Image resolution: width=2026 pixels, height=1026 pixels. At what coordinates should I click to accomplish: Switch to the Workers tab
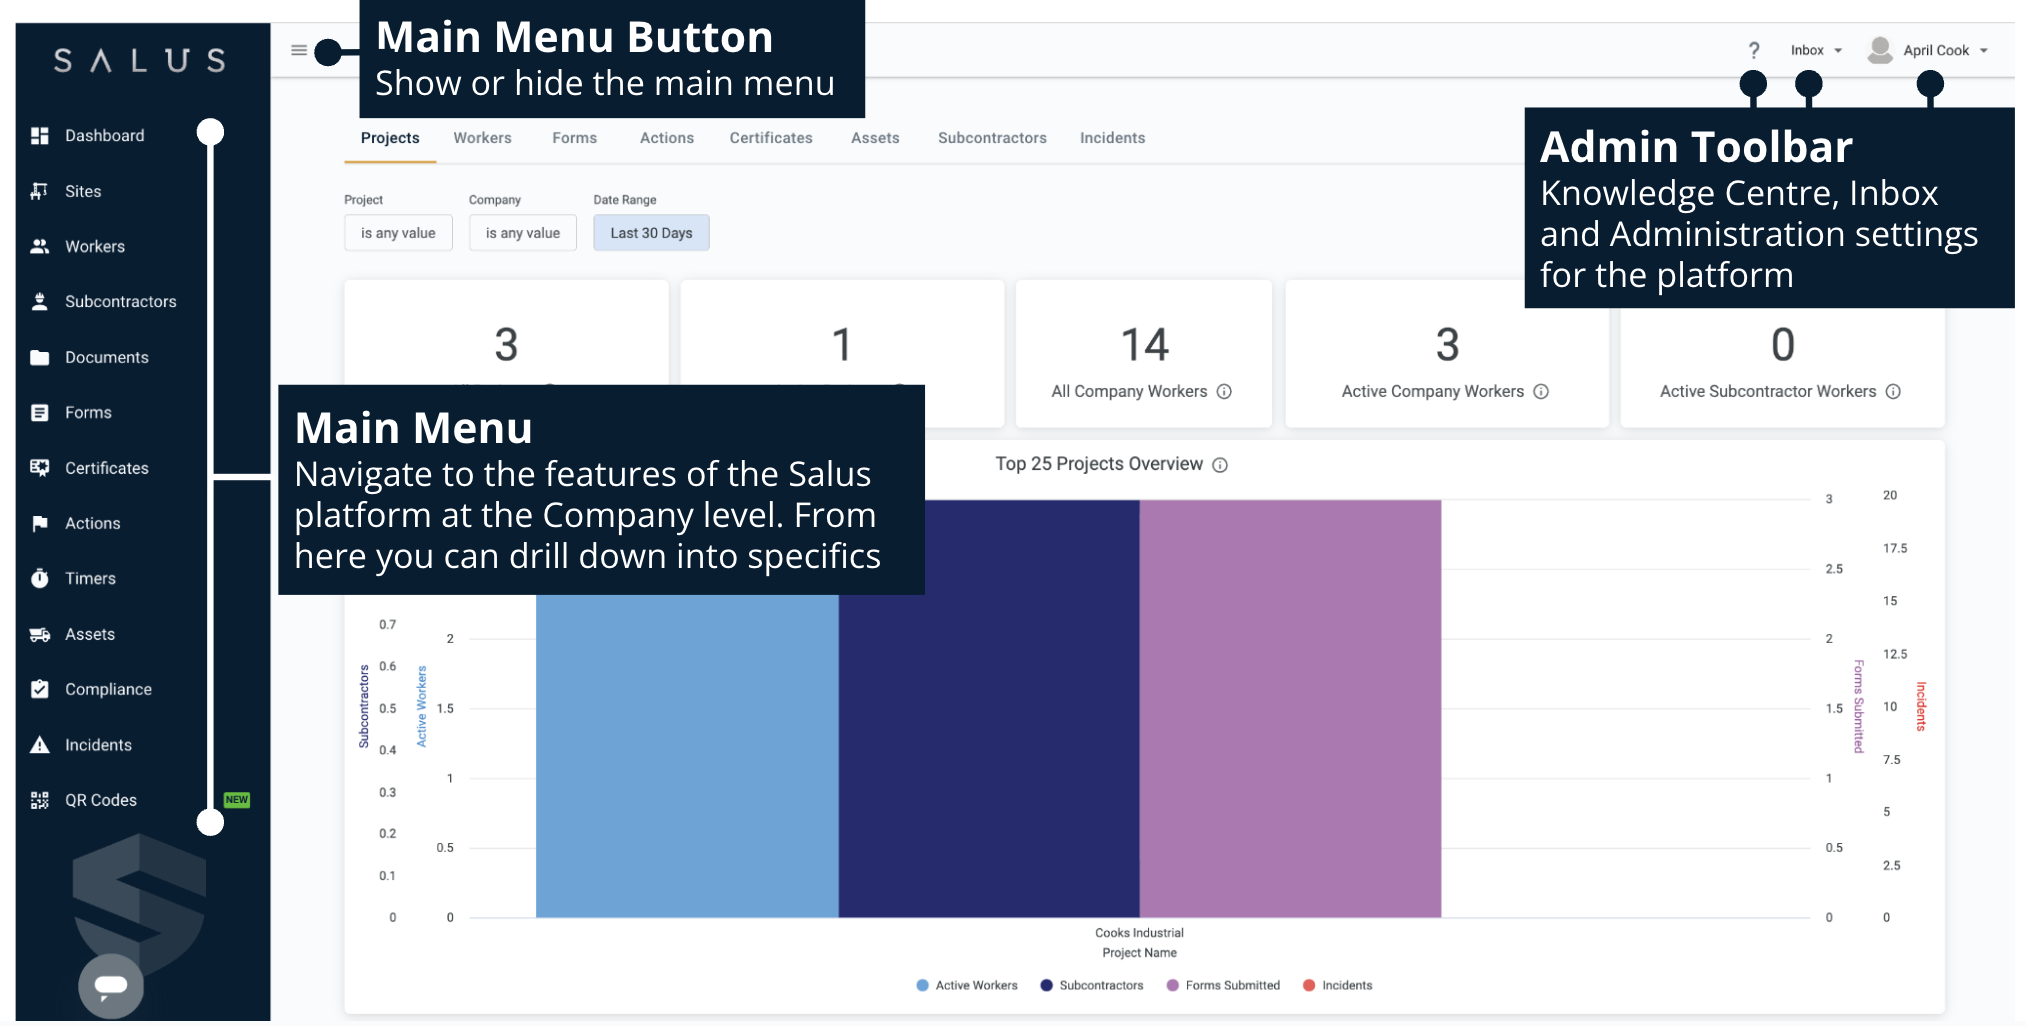pyautogui.click(x=483, y=138)
